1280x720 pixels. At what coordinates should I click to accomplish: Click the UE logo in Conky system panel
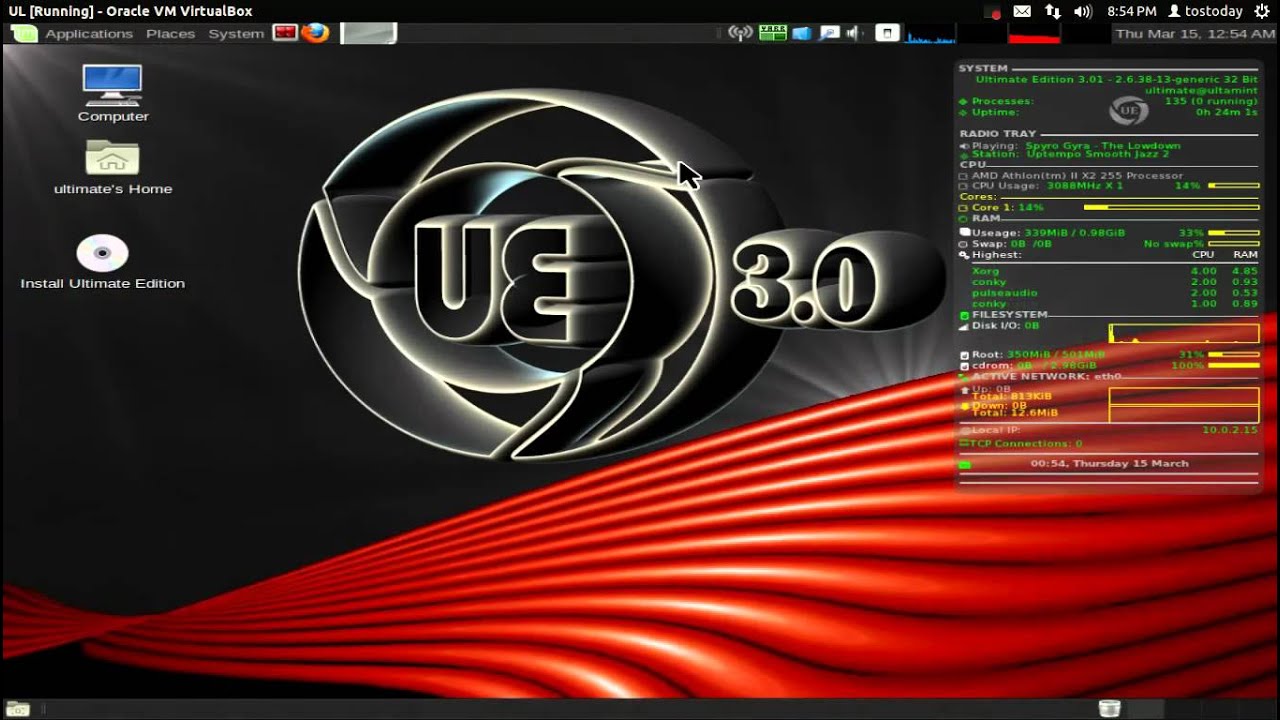pyautogui.click(x=1129, y=109)
